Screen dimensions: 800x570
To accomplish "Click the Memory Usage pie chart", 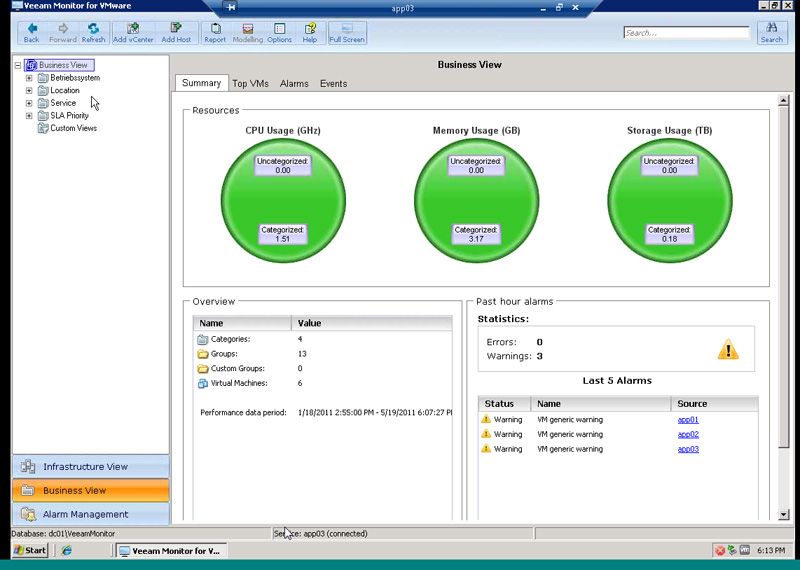I will 477,201.
